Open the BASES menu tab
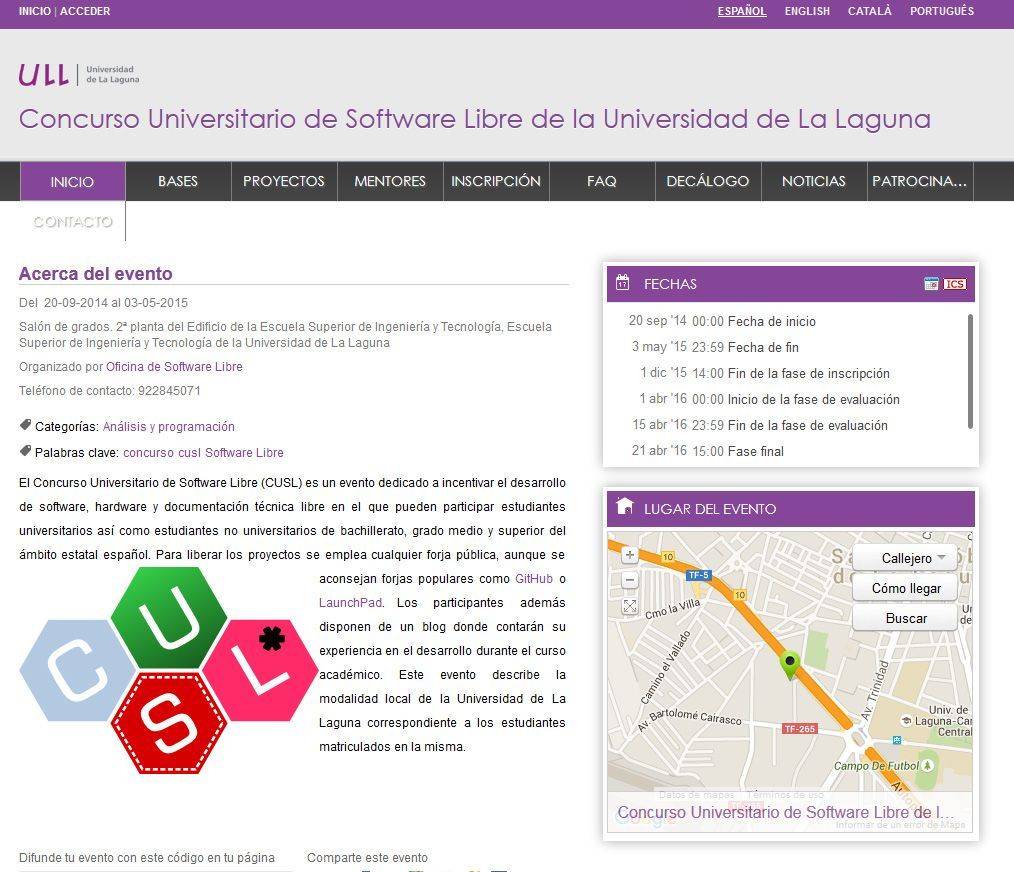1014x872 pixels. click(178, 181)
